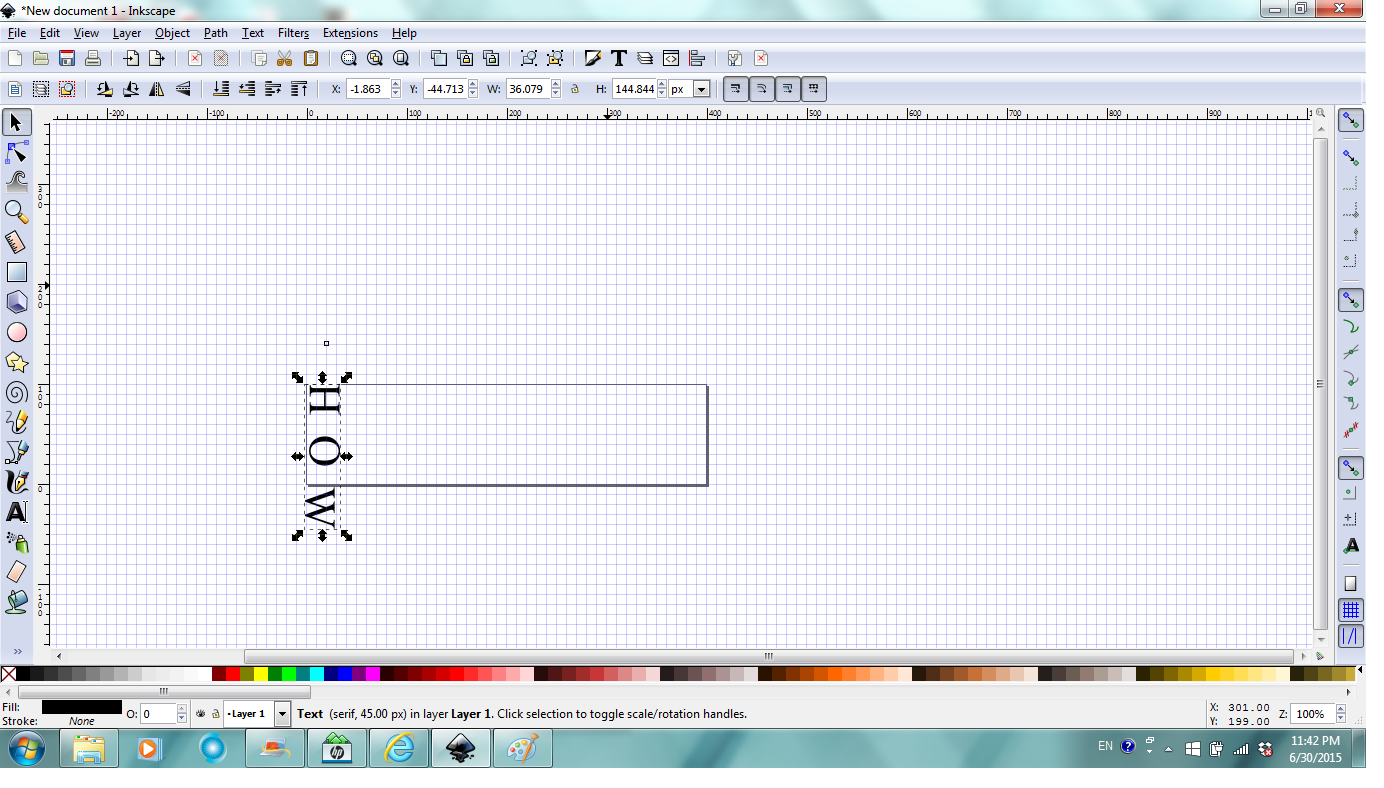Choose the Tweak tool
The width and height of the screenshot is (1384, 788).
click(17, 181)
